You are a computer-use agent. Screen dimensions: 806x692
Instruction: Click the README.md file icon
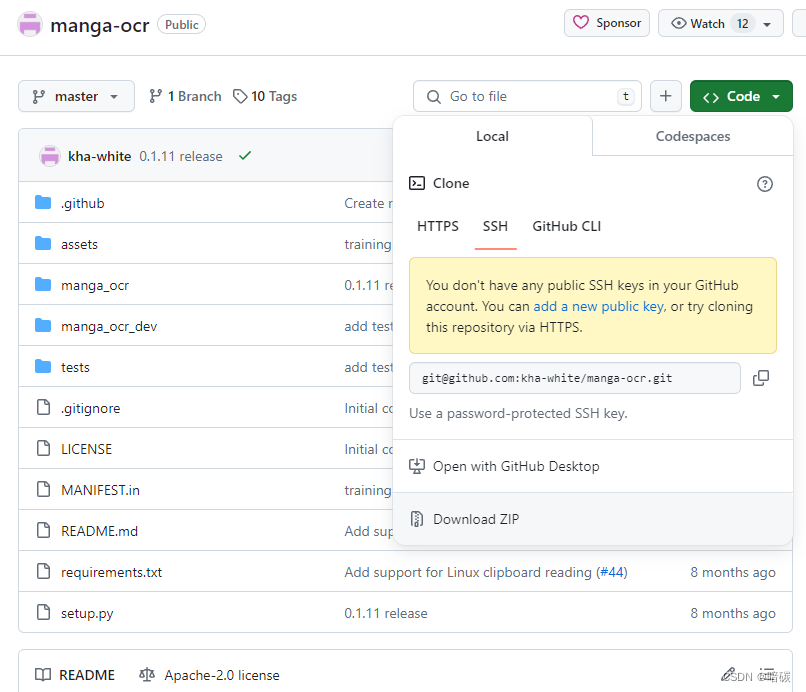pyautogui.click(x=44, y=530)
